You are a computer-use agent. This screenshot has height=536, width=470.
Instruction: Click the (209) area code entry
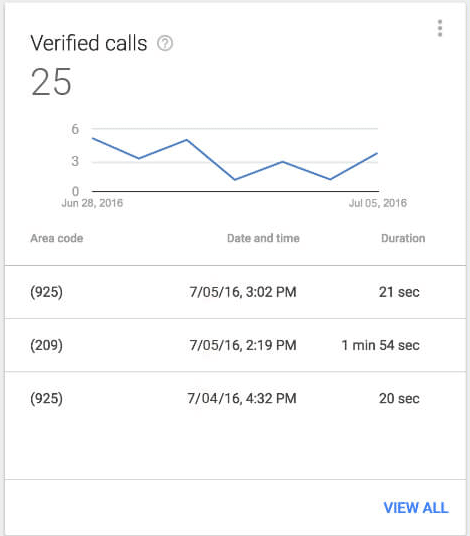tap(46, 345)
